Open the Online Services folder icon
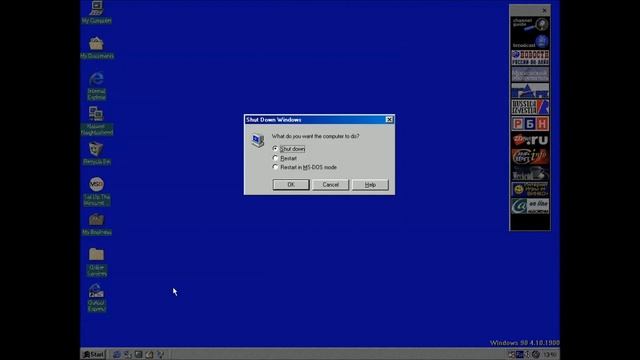 tap(97, 262)
